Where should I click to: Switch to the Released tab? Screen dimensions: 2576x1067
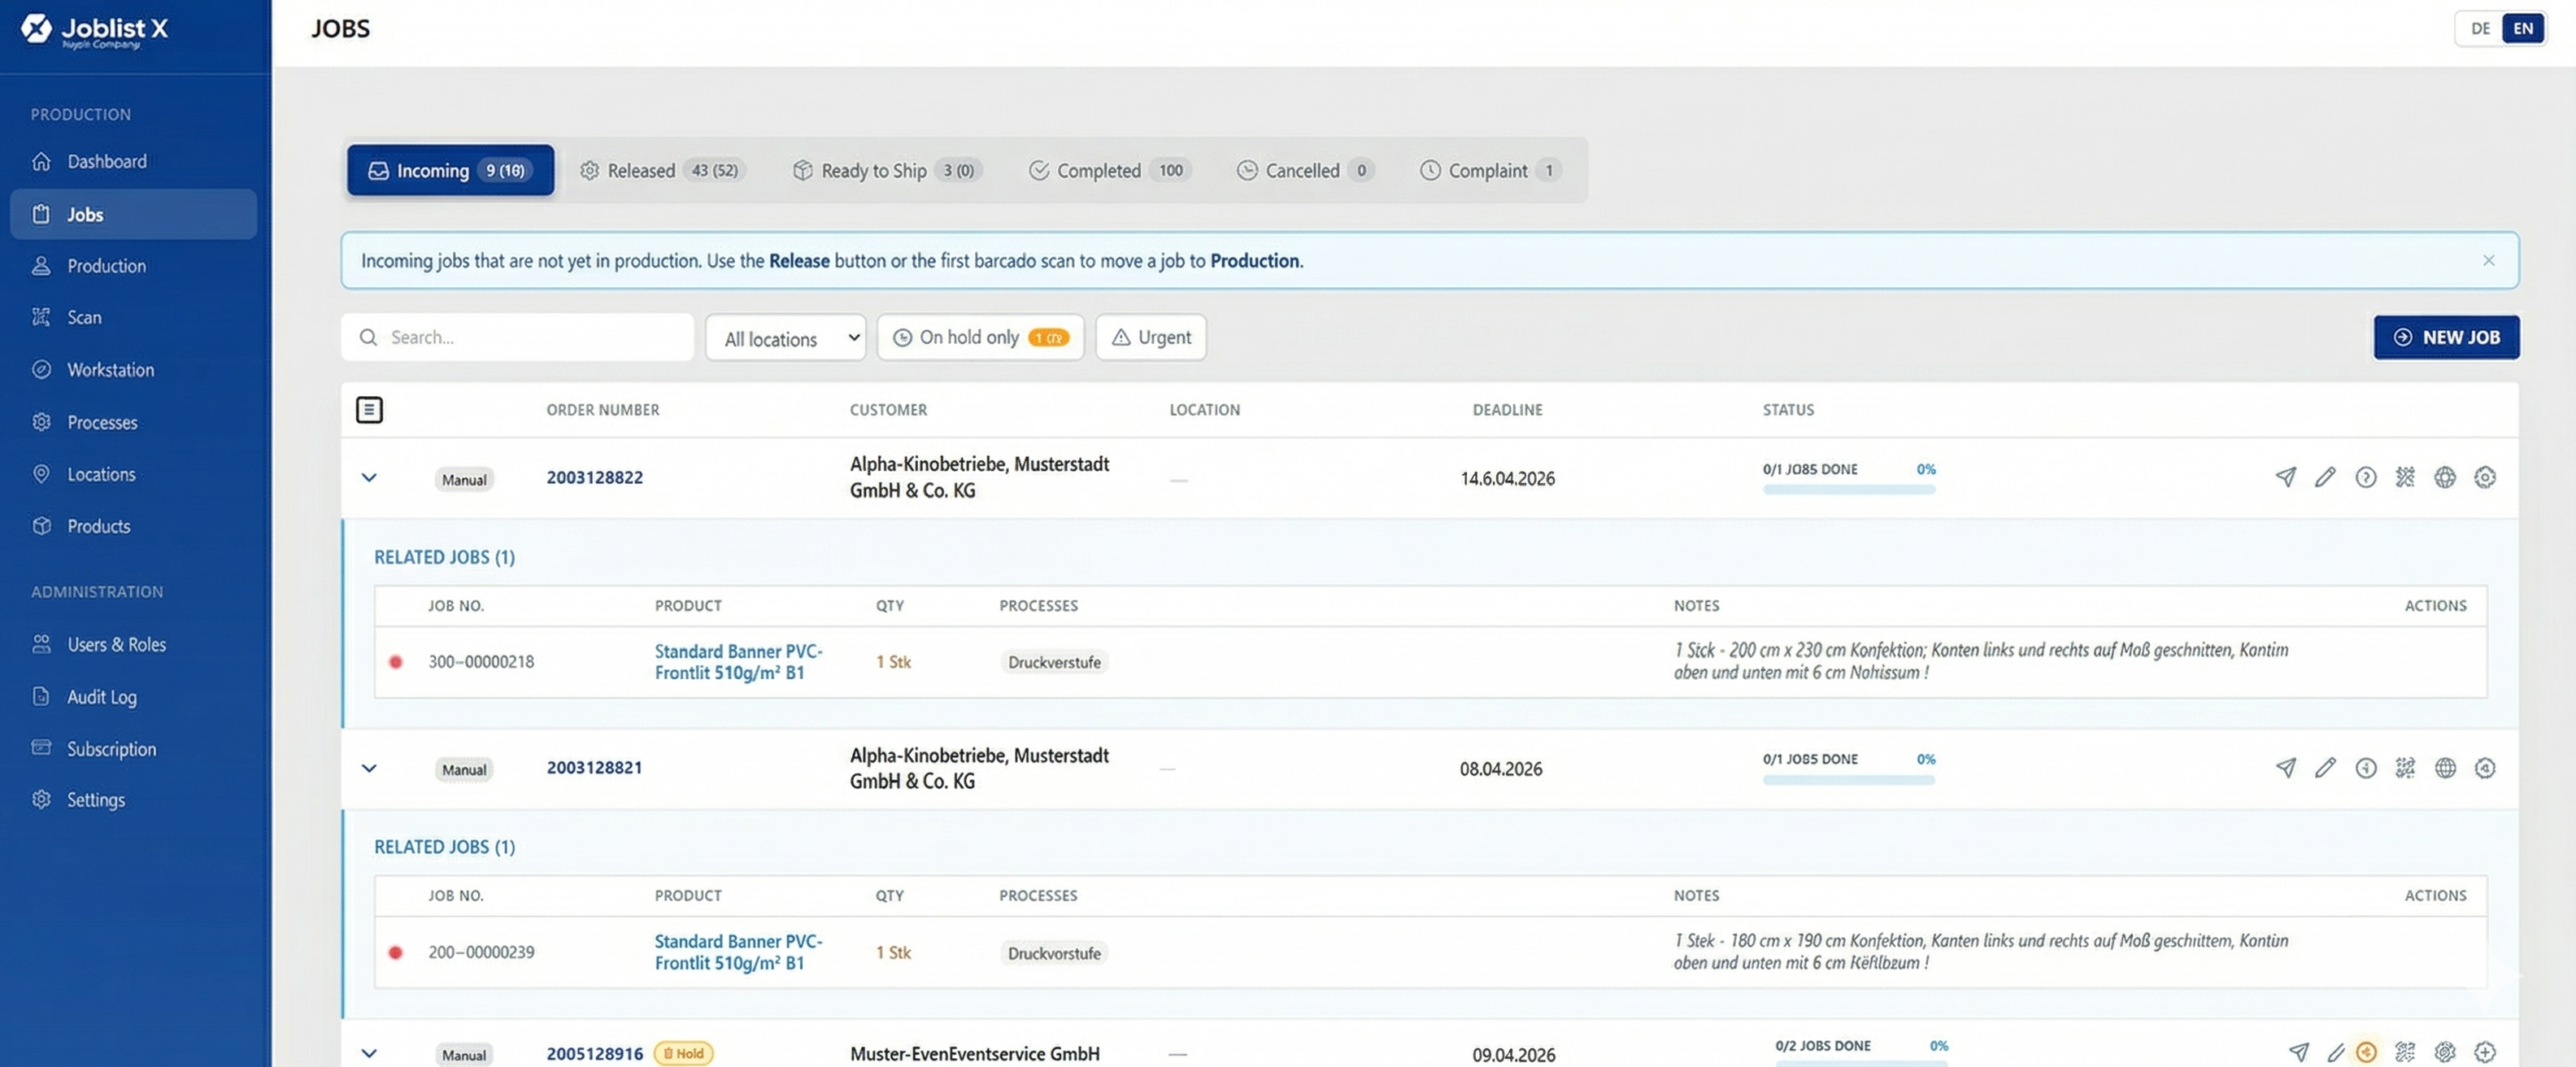coord(660,171)
